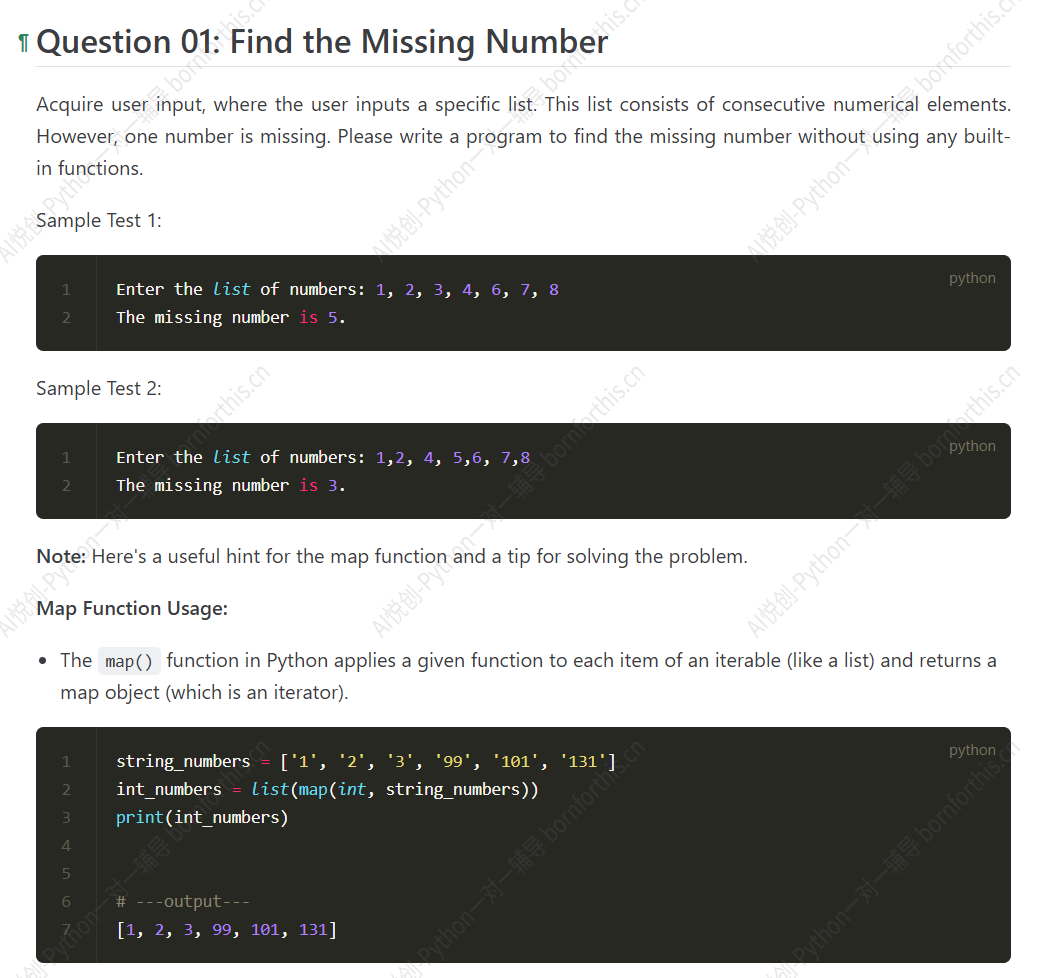Select line number 1 in Sample Test 1 block
This screenshot has height=978, width=1040.
point(66,290)
